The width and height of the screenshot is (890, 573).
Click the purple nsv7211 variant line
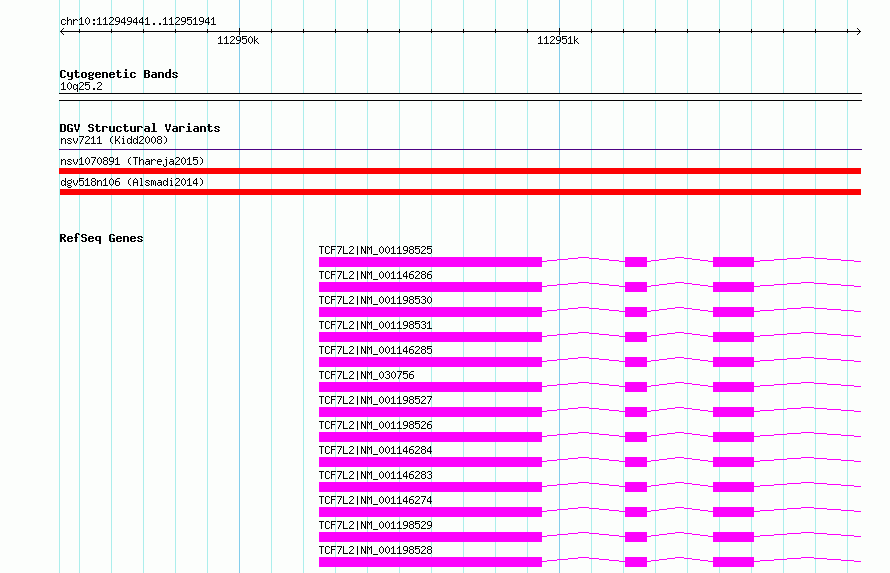coord(460,150)
